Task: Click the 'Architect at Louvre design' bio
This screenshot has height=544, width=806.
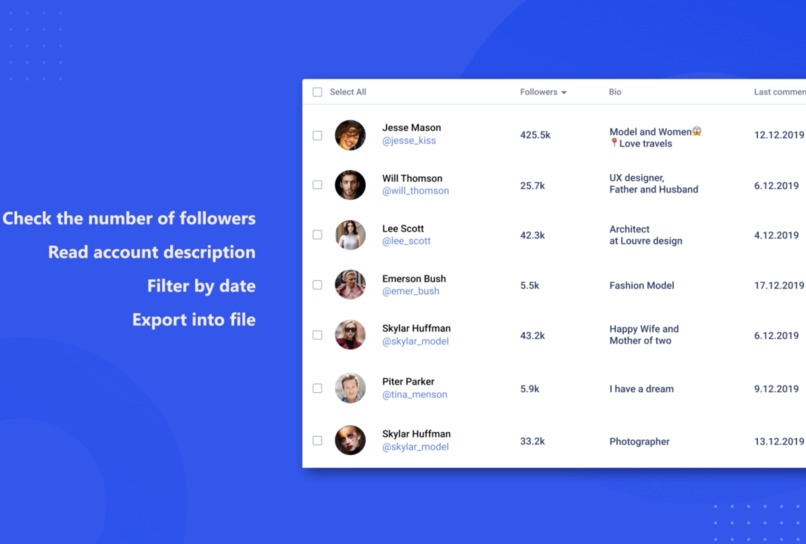Action: (x=646, y=235)
